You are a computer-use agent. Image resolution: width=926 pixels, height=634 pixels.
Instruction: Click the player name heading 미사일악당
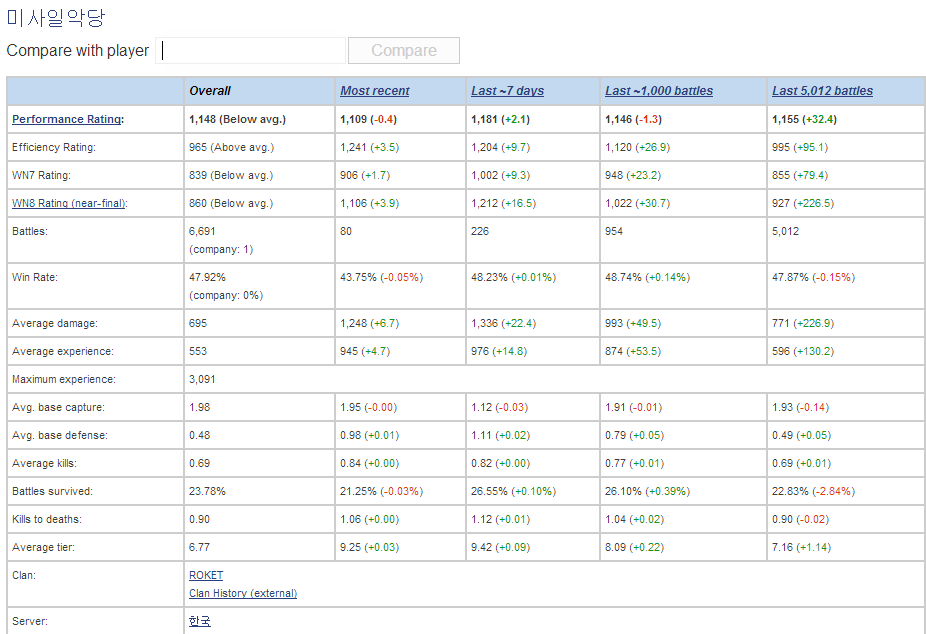[55, 18]
